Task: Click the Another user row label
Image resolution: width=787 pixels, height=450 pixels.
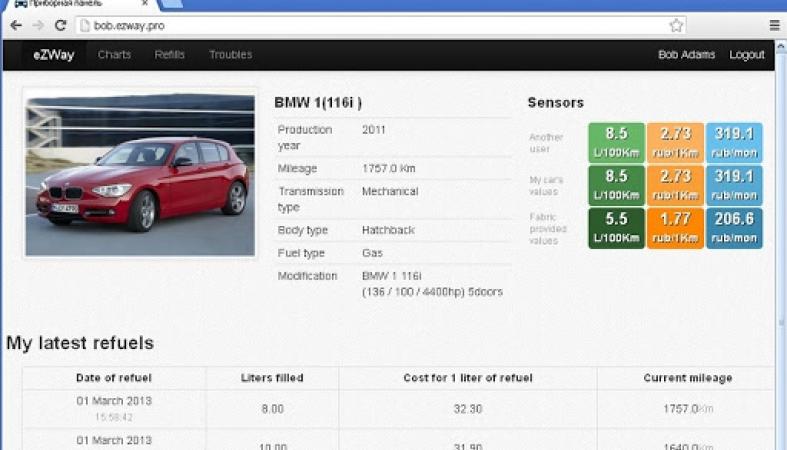Action: (x=546, y=143)
